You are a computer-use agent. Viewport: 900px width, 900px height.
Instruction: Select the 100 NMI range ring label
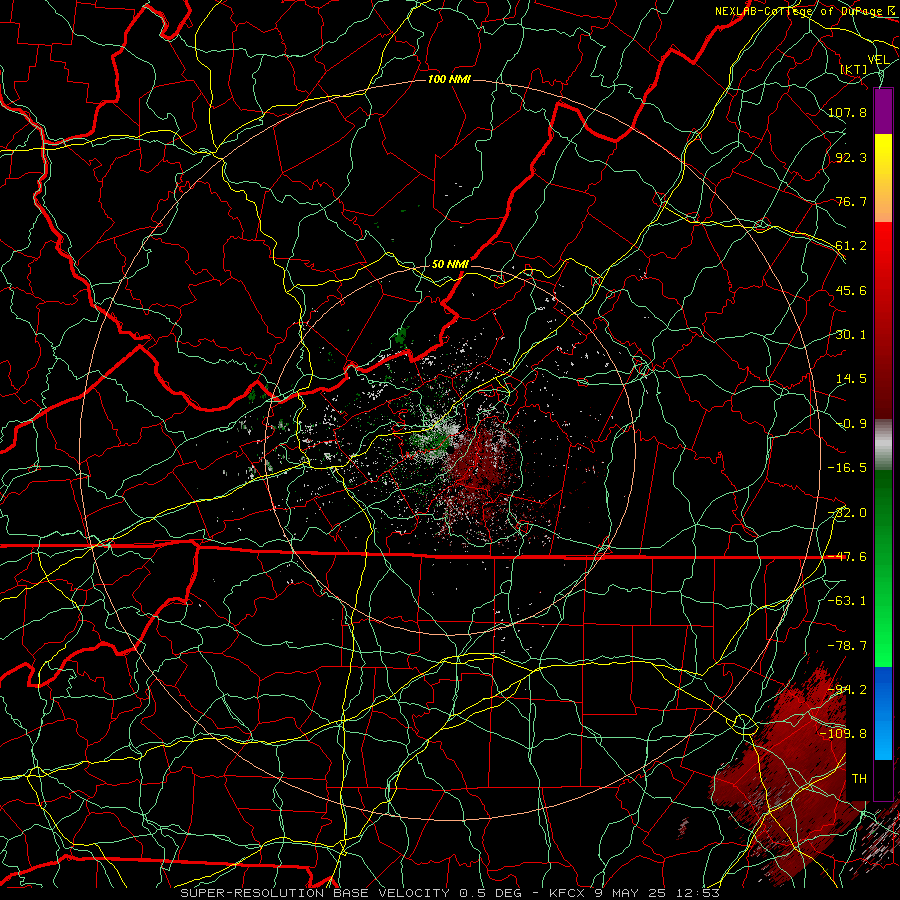click(x=449, y=79)
